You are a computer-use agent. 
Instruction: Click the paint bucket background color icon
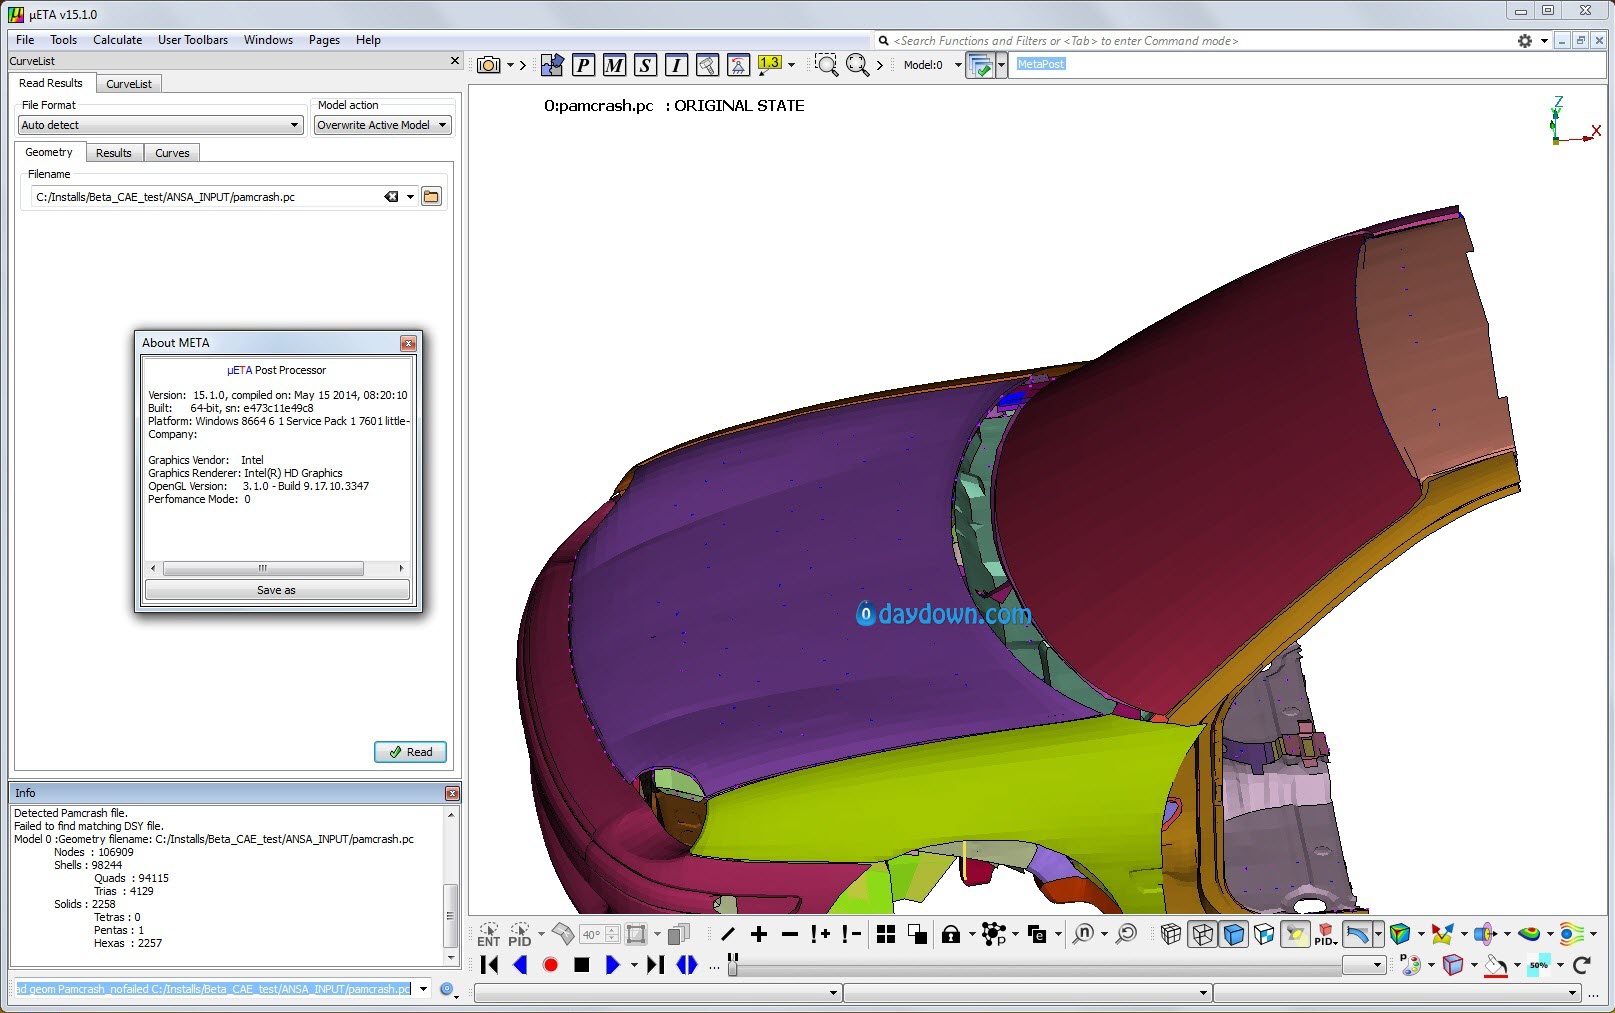(x=1495, y=965)
